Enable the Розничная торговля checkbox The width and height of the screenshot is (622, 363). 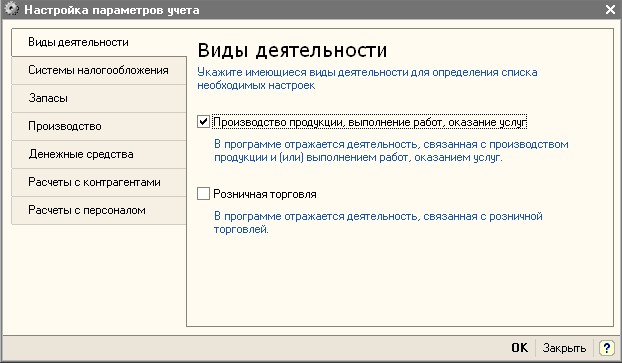(203, 194)
